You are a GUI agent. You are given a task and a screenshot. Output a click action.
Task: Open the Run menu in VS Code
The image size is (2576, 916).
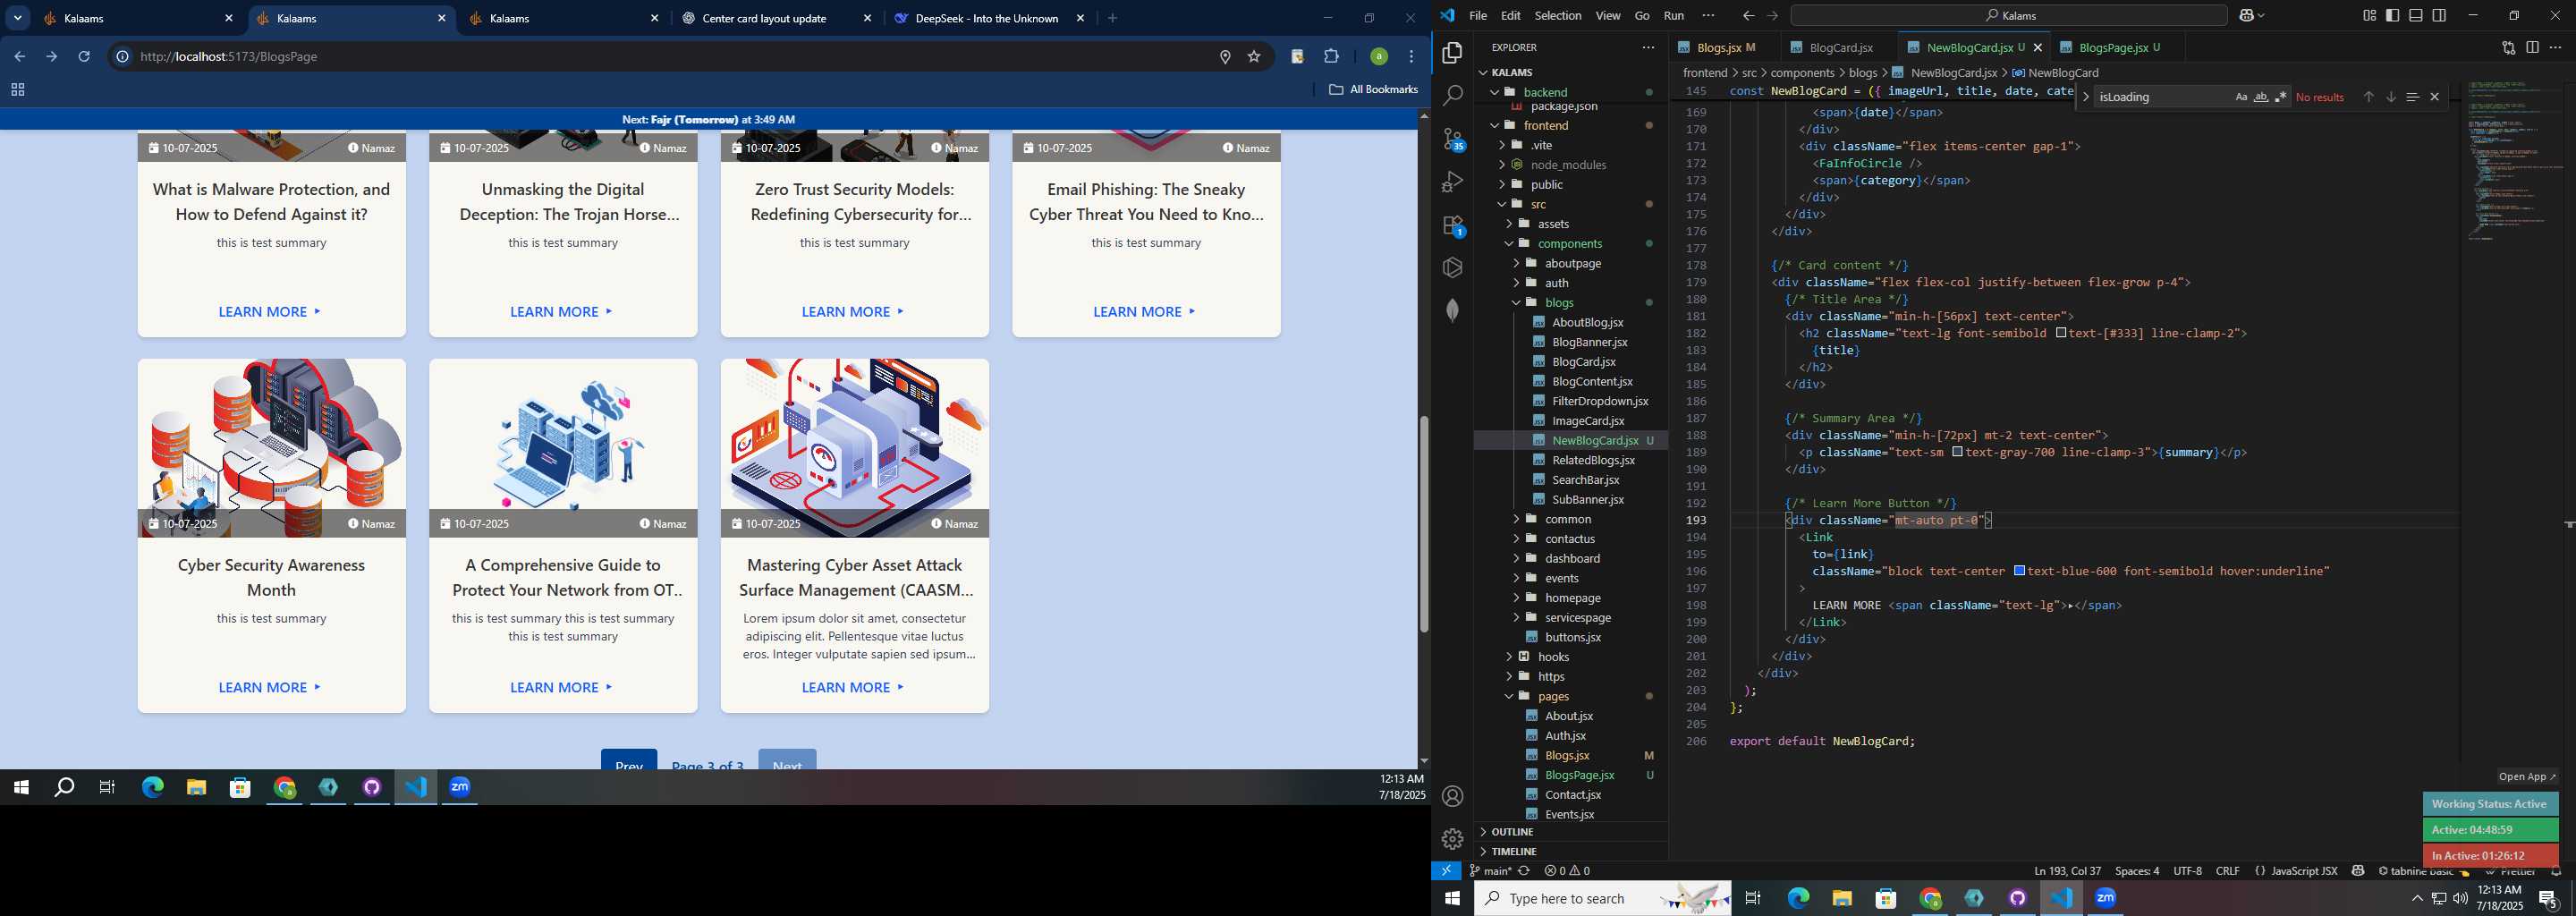coord(1673,16)
